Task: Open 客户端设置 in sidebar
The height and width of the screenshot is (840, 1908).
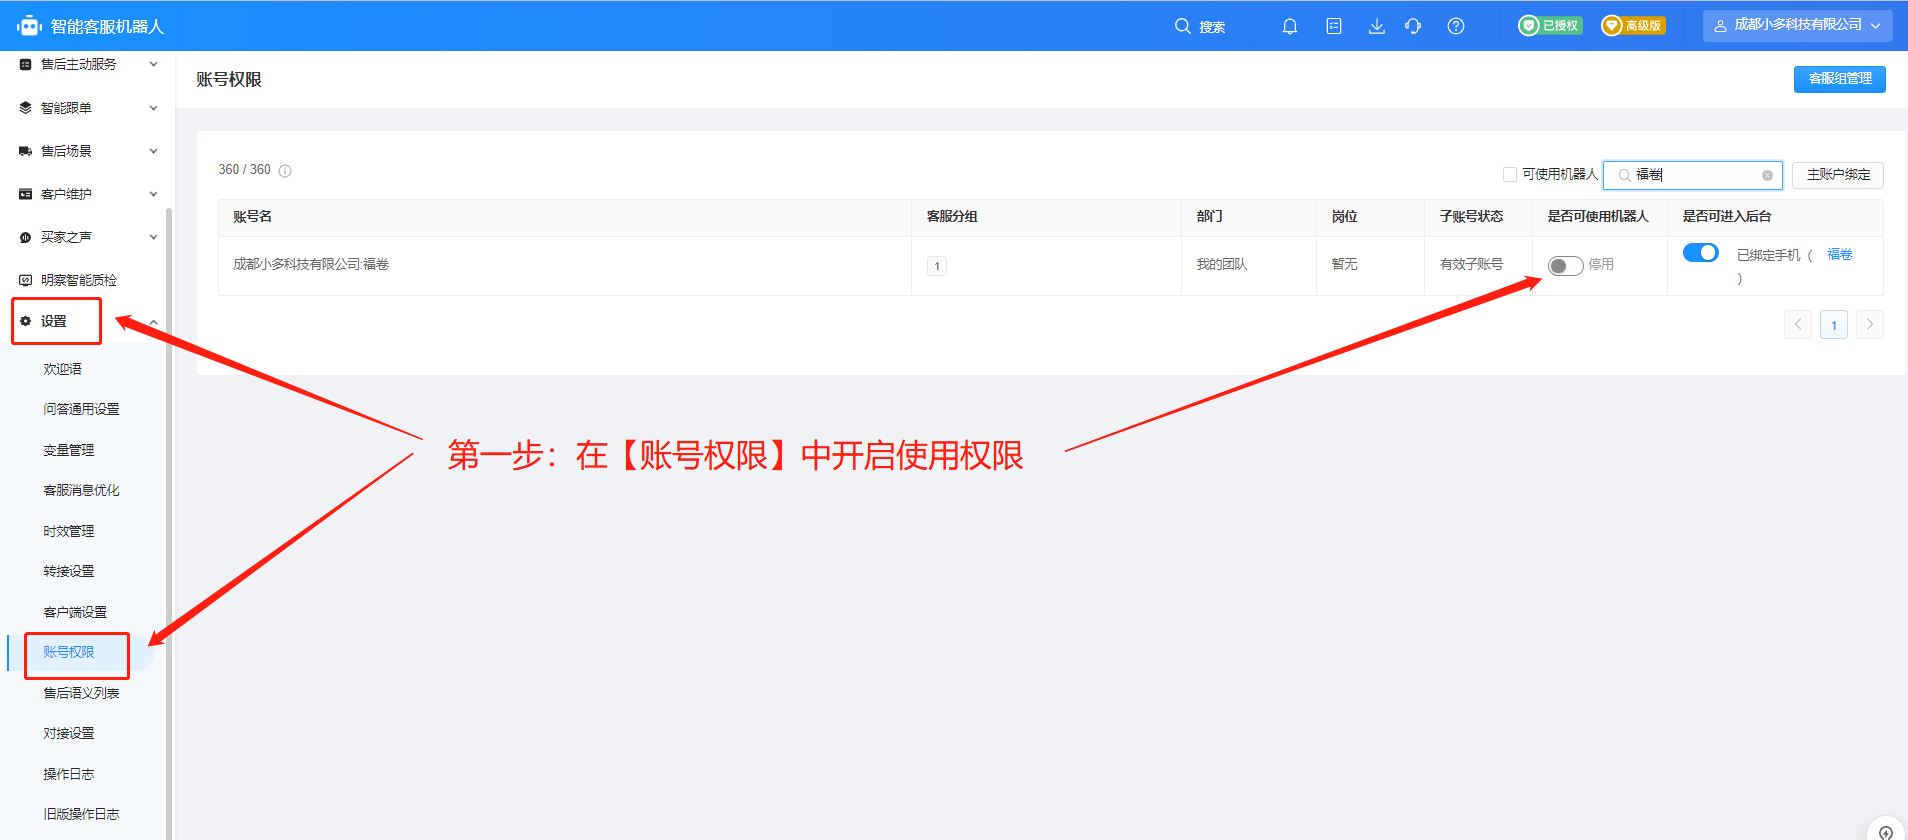Action: (x=75, y=612)
